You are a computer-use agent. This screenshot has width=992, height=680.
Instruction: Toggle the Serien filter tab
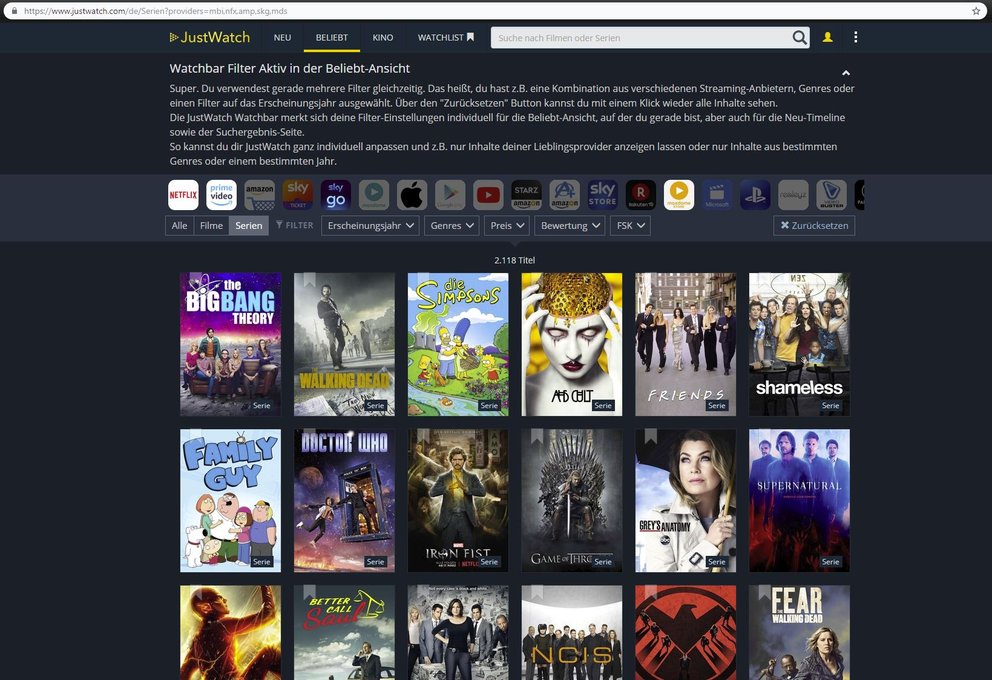click(x=248, y=225)
